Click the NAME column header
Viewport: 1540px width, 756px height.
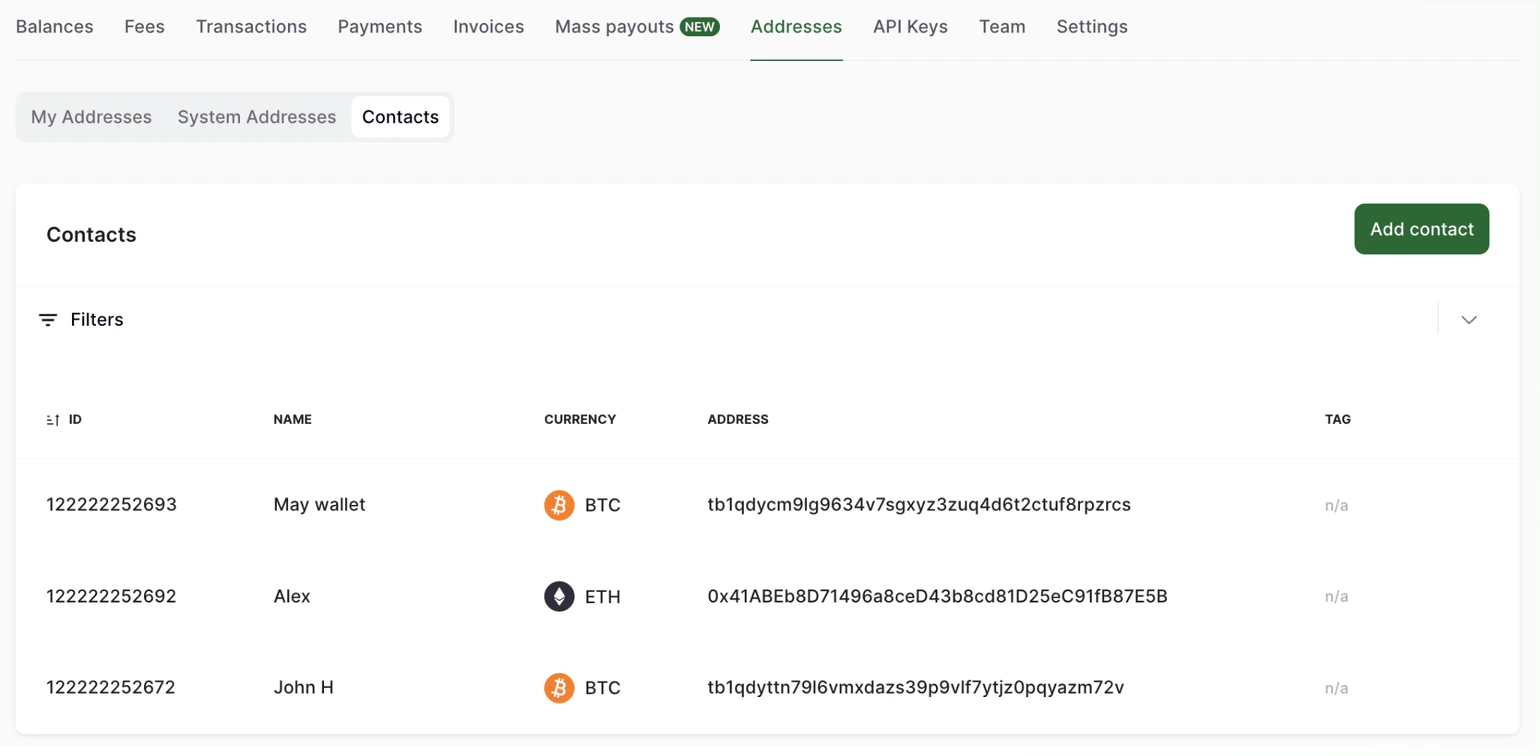point(293,420)
